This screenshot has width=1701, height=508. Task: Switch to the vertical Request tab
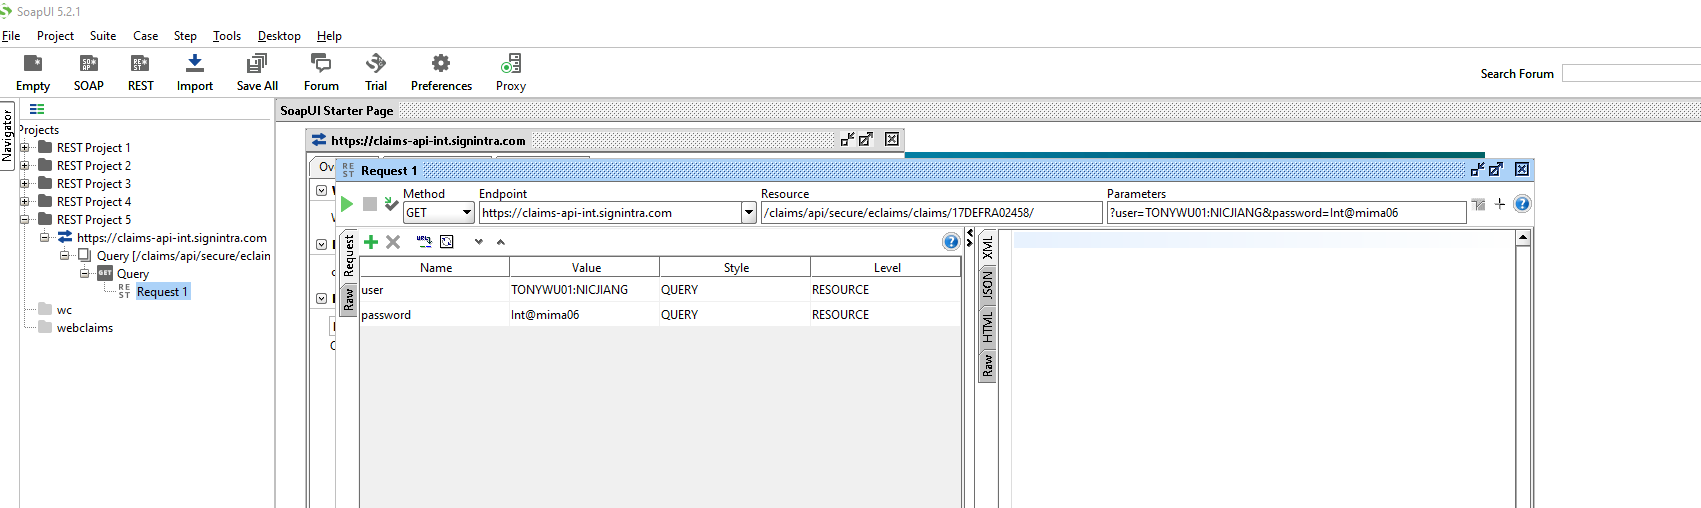click(349, 255)
